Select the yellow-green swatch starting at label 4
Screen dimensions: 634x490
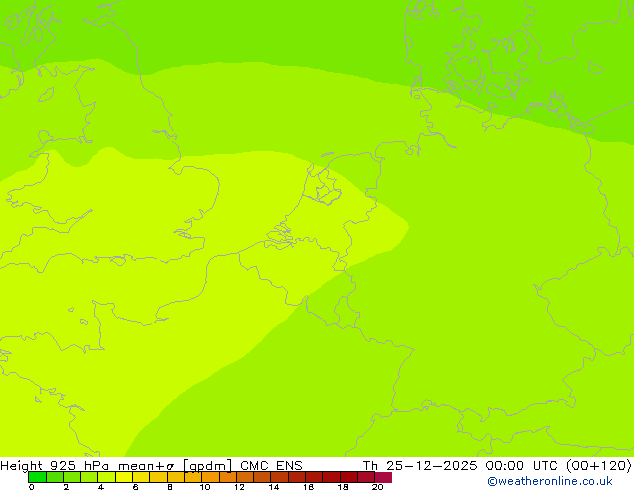click(106, 477)
